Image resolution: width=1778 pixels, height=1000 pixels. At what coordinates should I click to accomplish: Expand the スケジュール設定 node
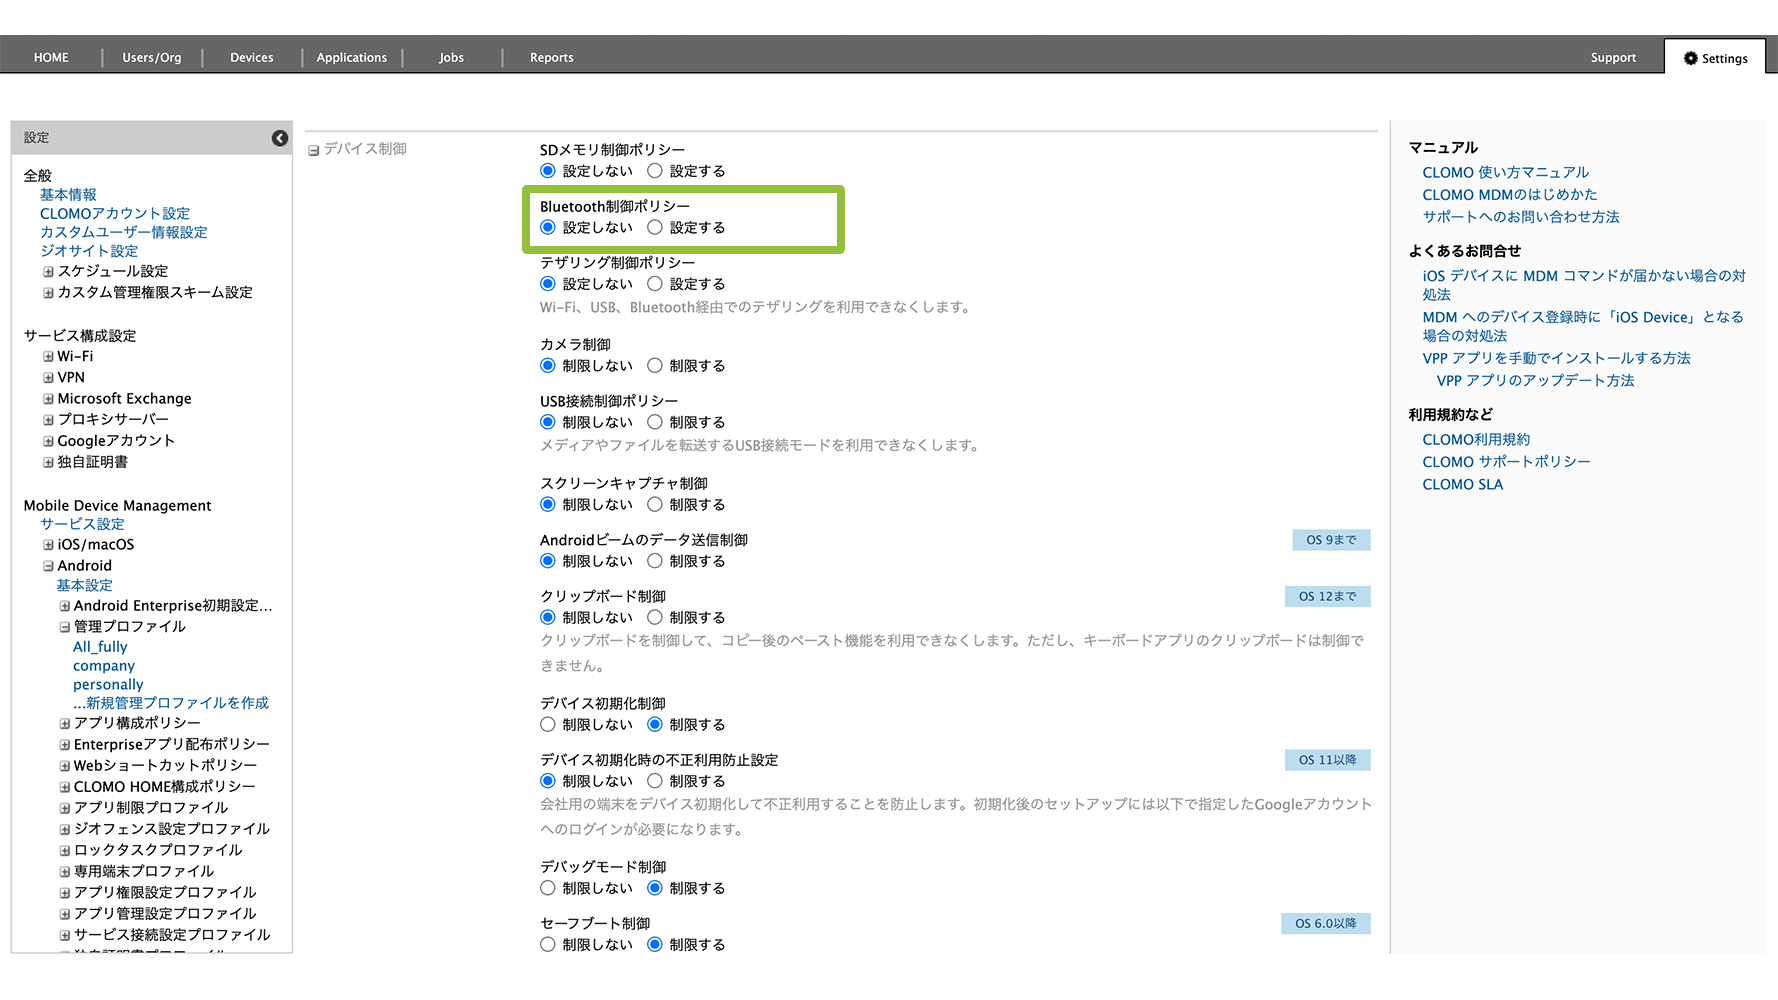tap(48, 272)
